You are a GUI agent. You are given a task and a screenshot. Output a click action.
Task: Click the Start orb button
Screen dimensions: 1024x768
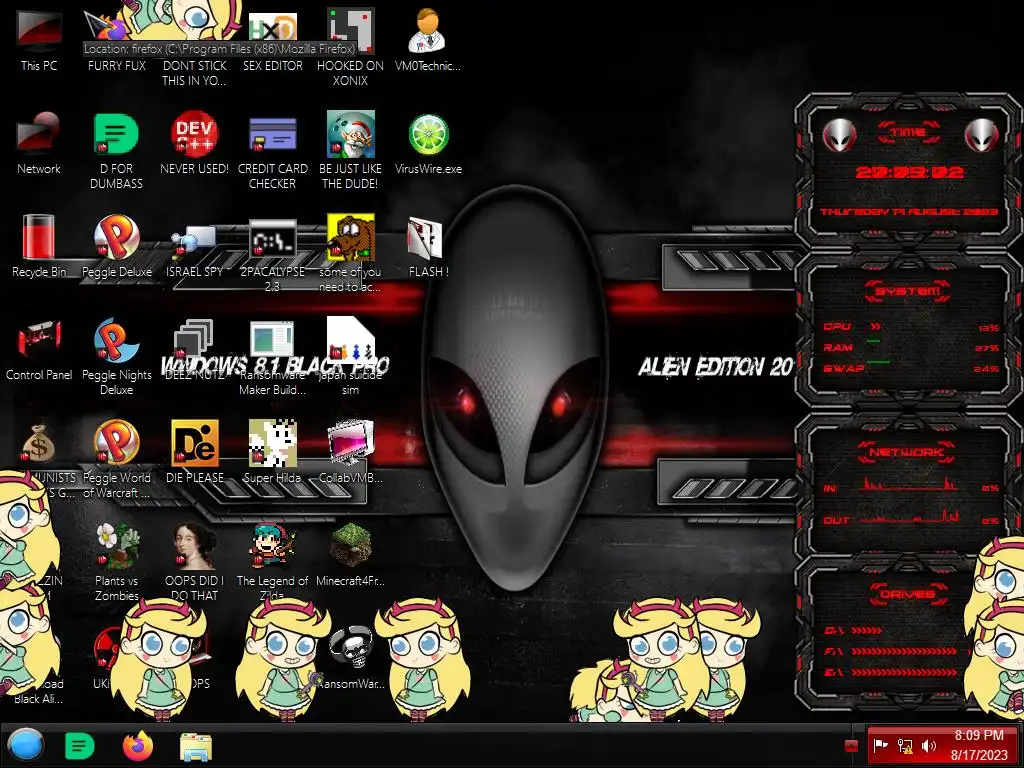coord(26,745)
